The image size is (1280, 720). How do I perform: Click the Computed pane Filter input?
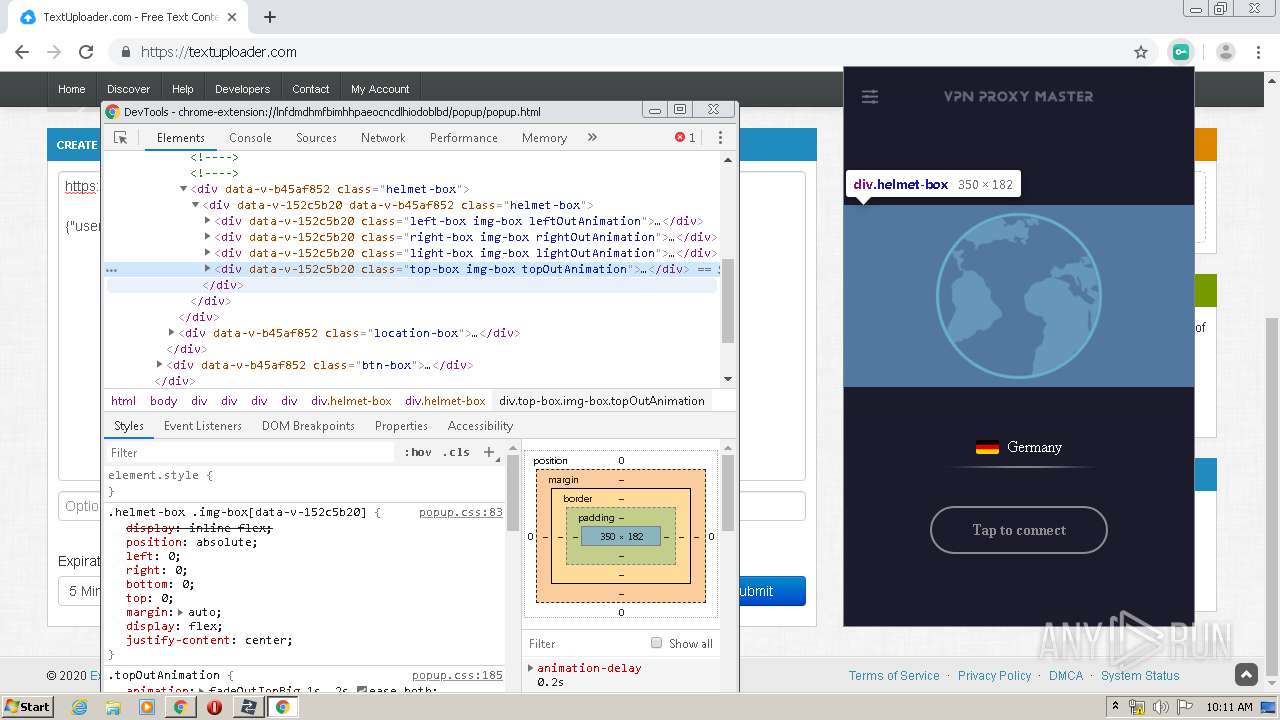[585, 643]
